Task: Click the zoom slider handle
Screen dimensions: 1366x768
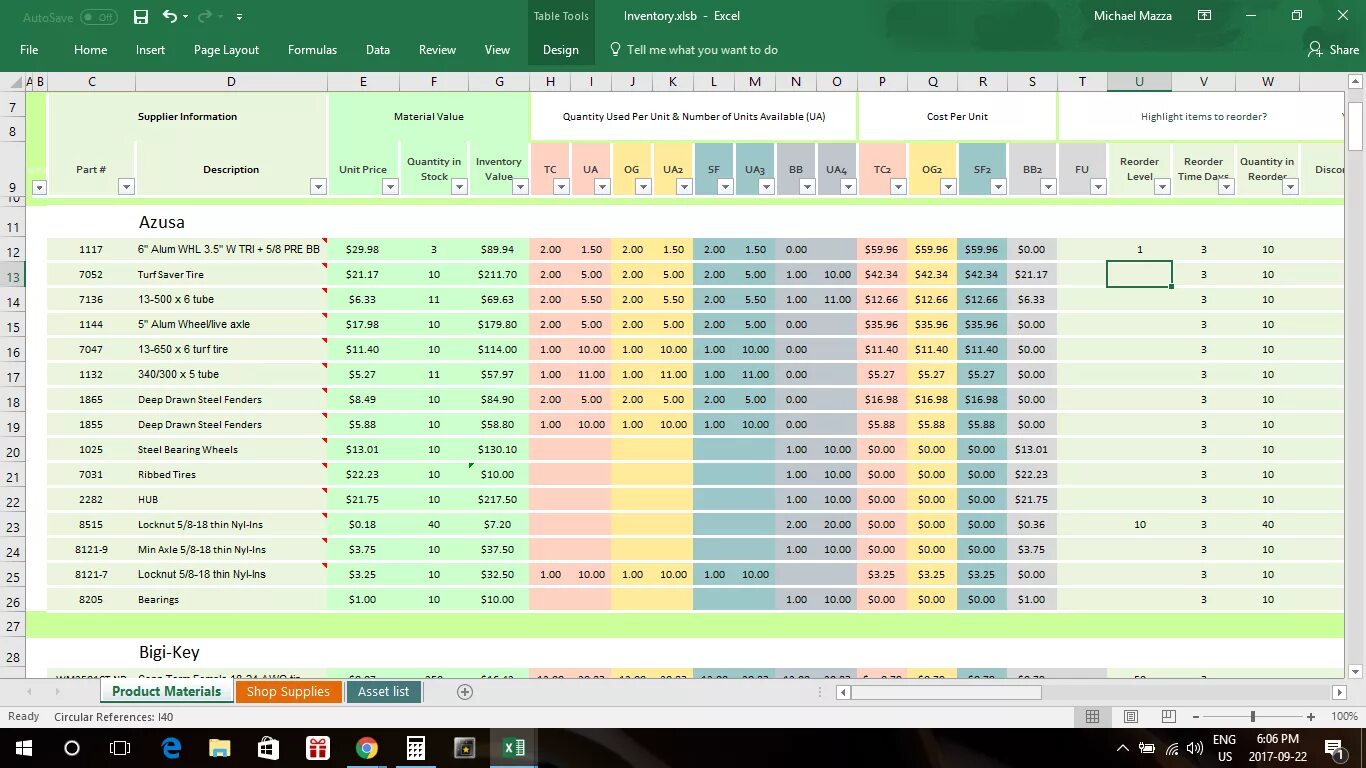Action: pyautogui.click(x=1253, y=717)
